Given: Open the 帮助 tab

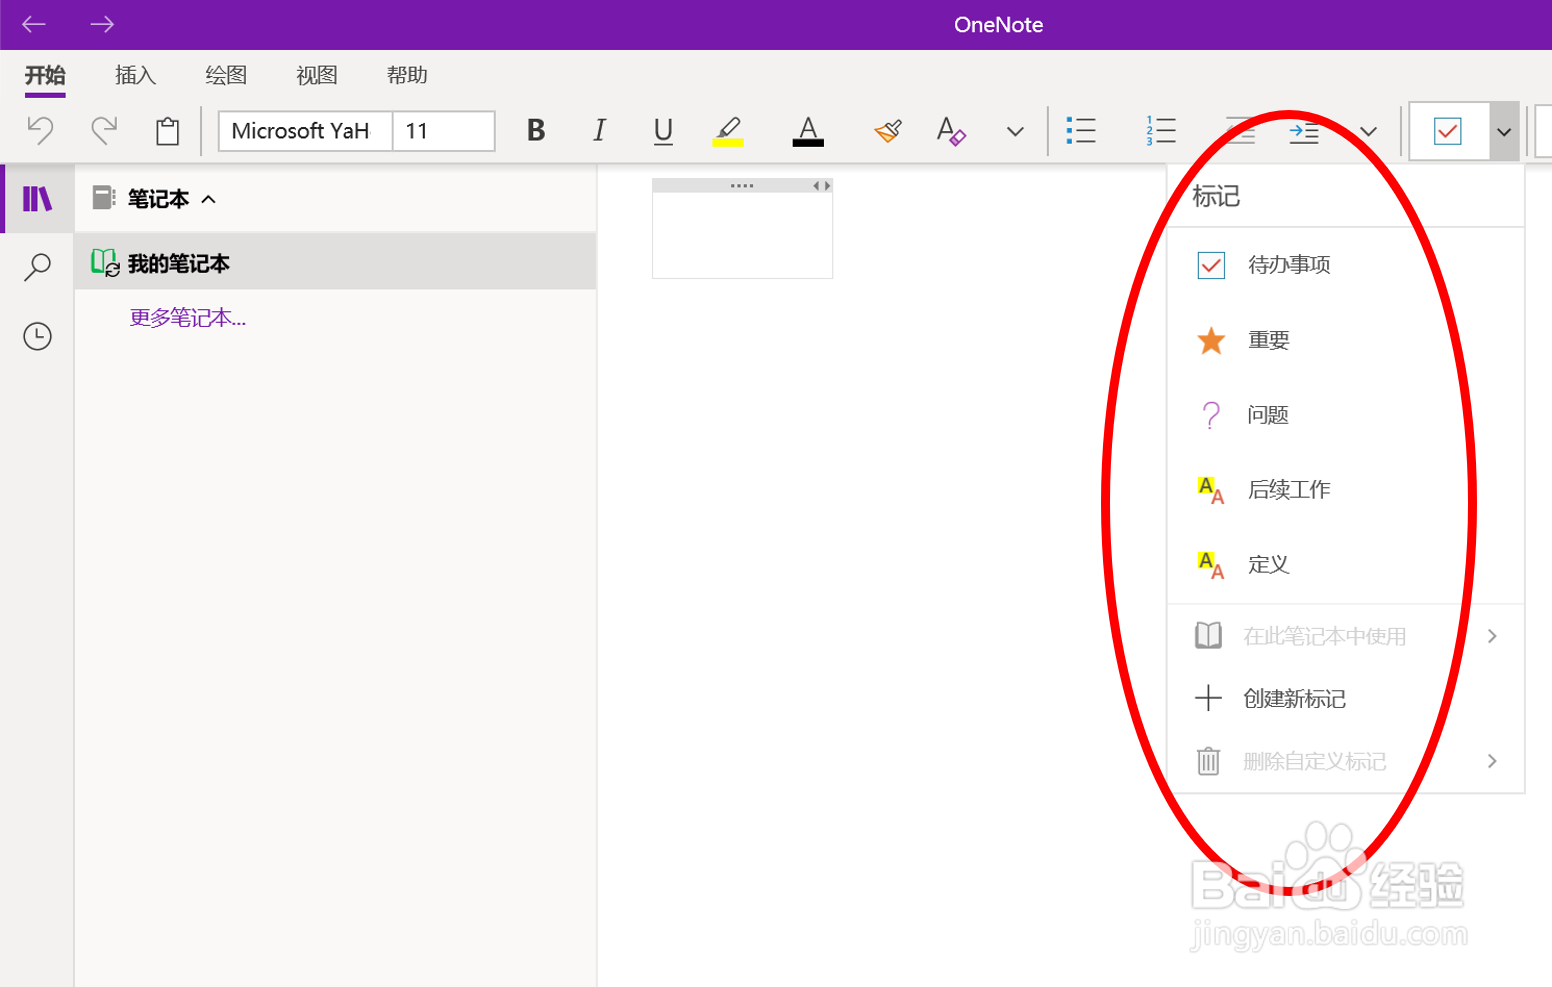Looking at the screenshot, I should [407, 76].
